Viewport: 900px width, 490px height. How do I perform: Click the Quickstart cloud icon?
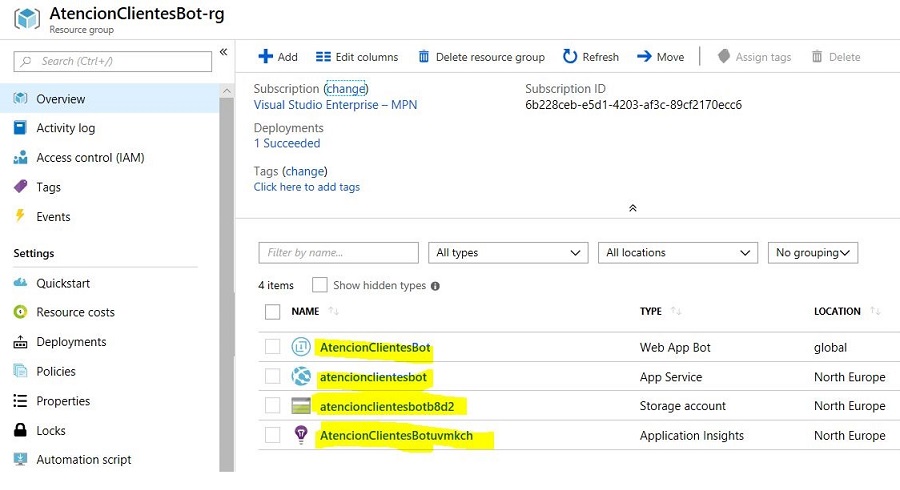point(20,282)
